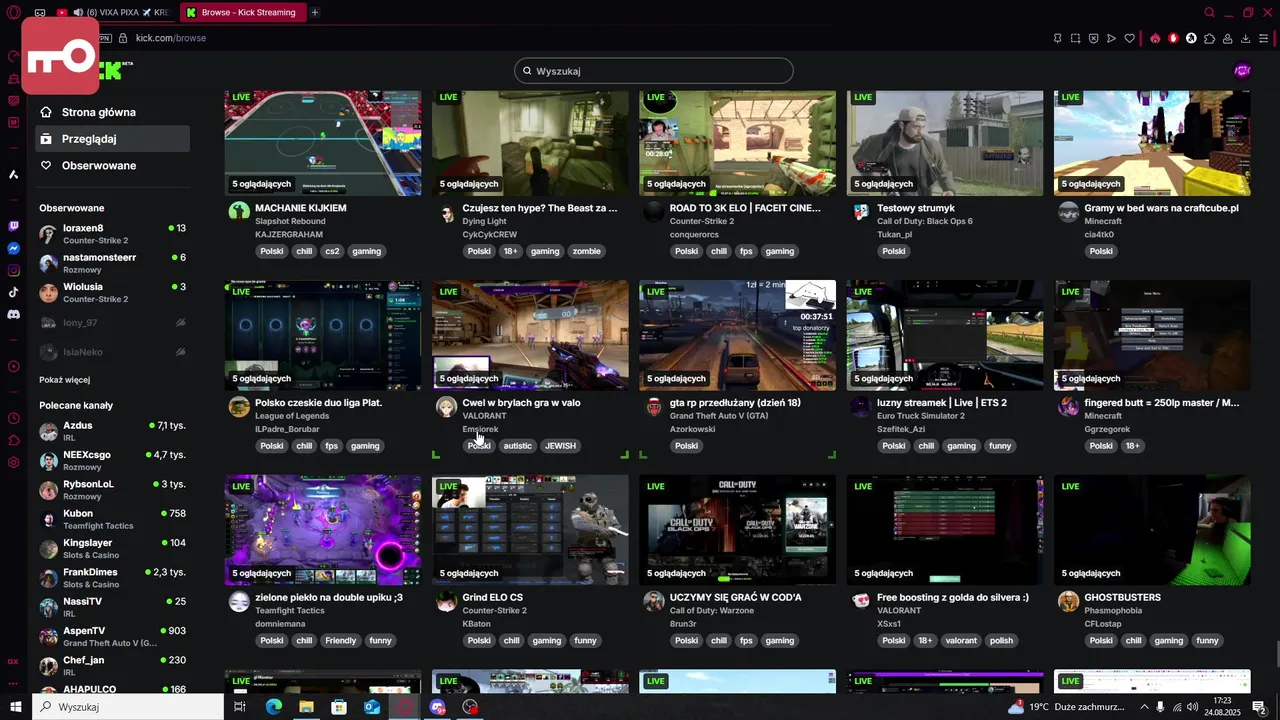This screenshot has height=720, width=1280.
Task: Open TikTok in the Opera sidebar
Action: pos(13,292)
